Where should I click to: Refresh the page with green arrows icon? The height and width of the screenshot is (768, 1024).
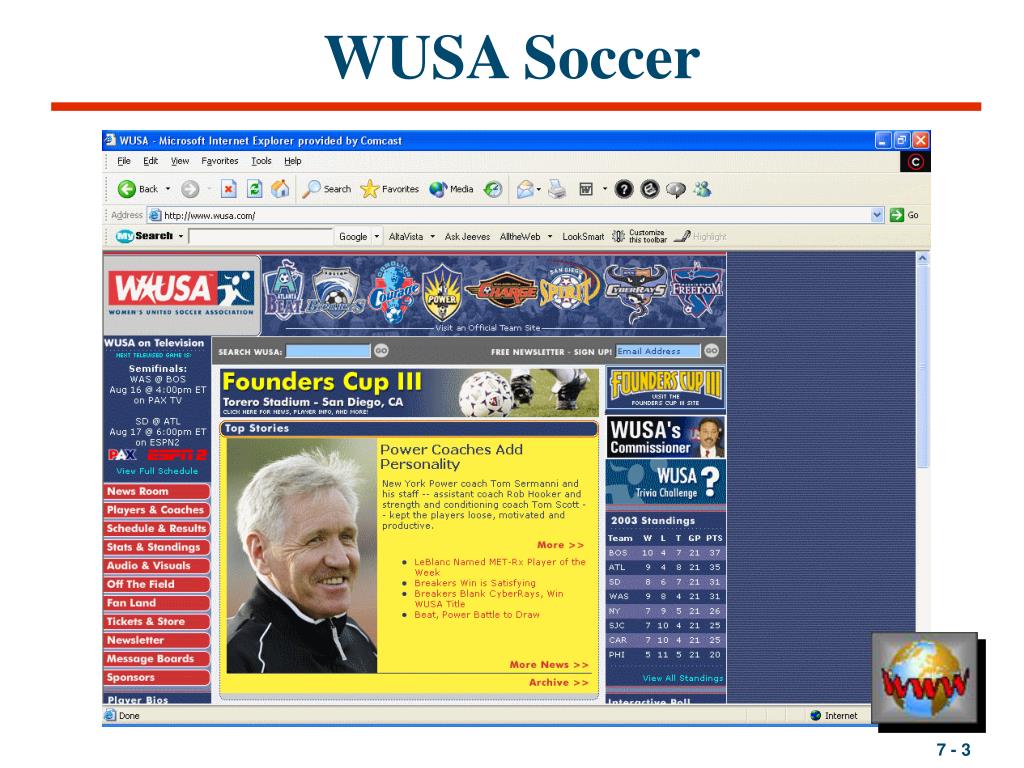tap(254, 189)
